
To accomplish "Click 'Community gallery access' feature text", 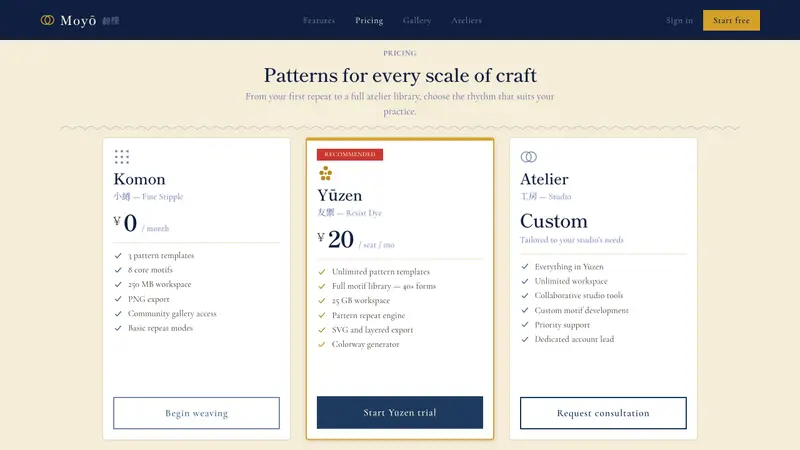I will [172, 313].
